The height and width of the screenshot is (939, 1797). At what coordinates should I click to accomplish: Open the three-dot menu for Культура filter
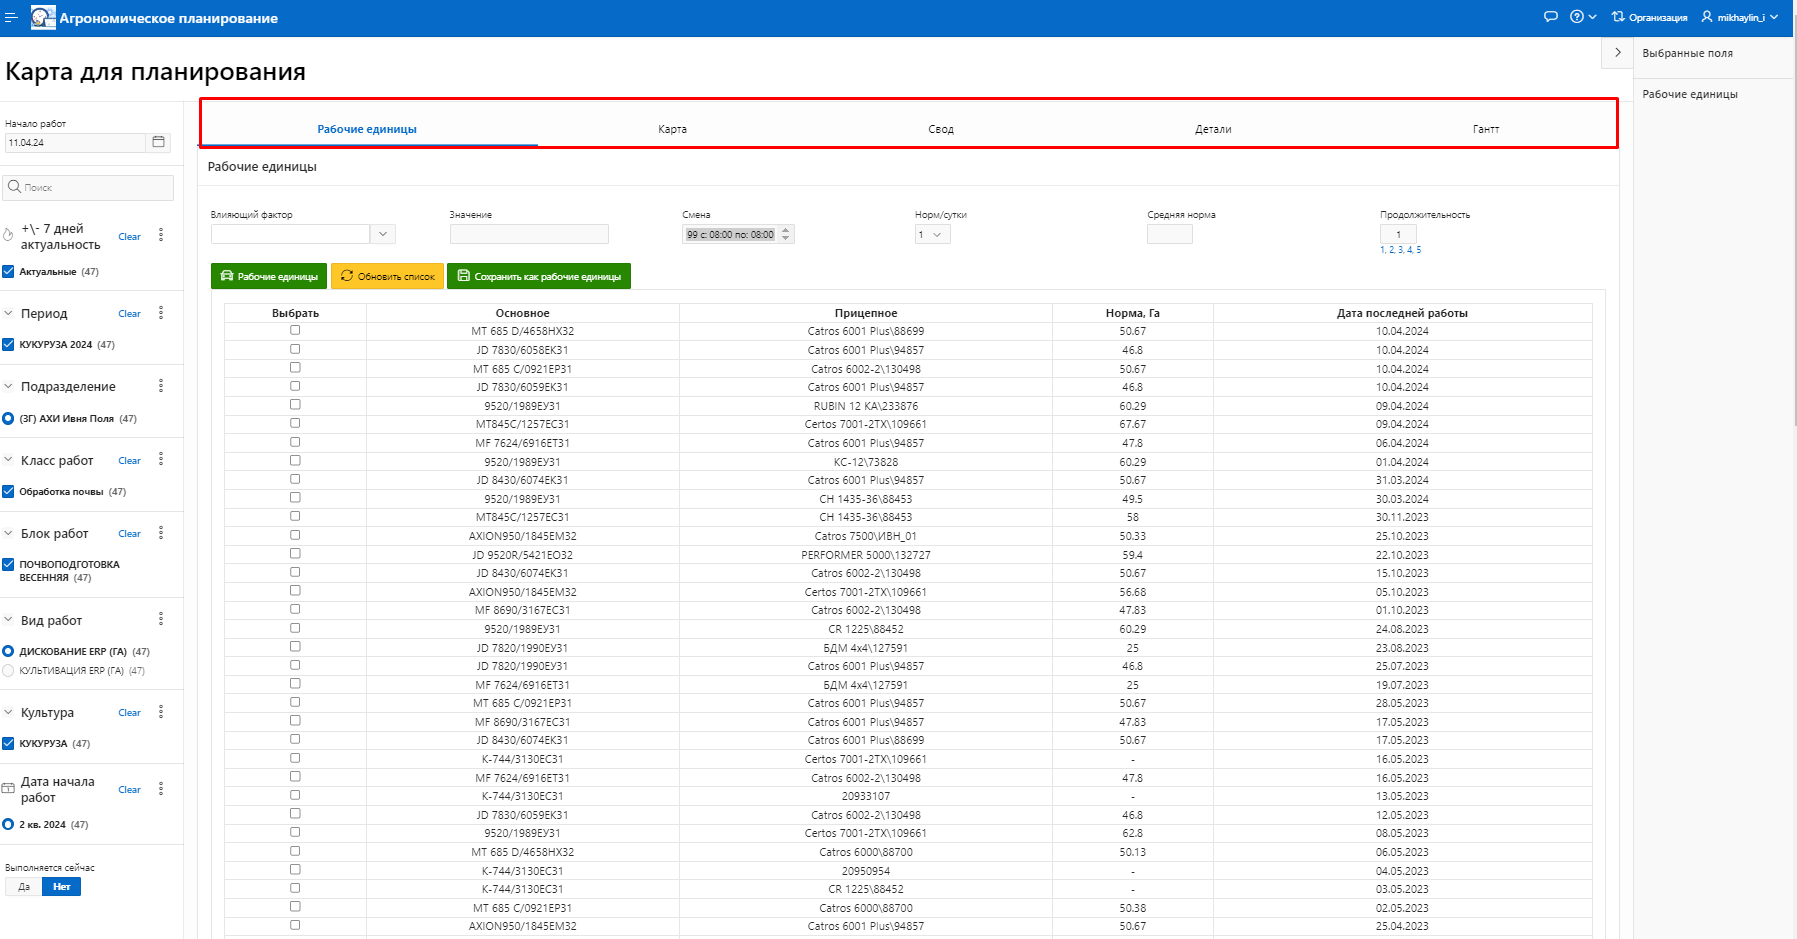coord(161,713)
